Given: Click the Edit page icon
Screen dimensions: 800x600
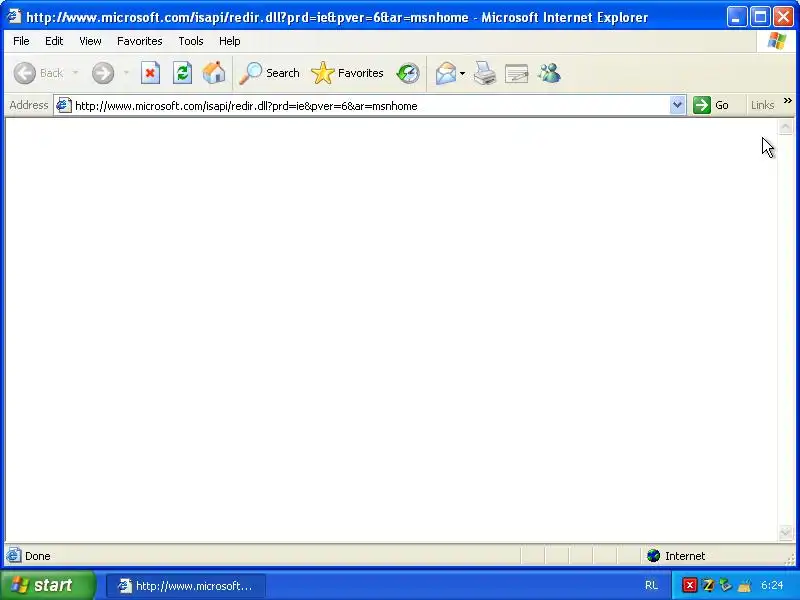Looking at the screenshot, I should tap(516, 73).
